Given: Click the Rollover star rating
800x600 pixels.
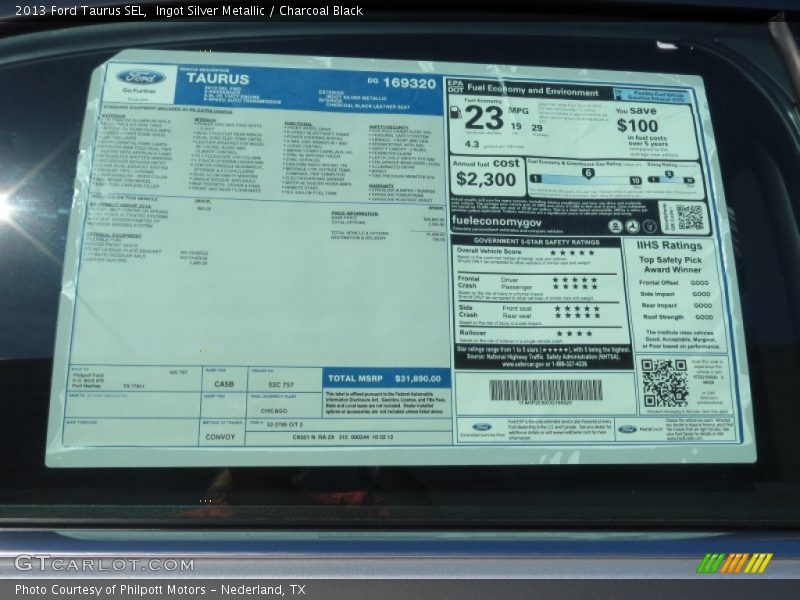Looking at the screenshot, I should click(573, 333).
